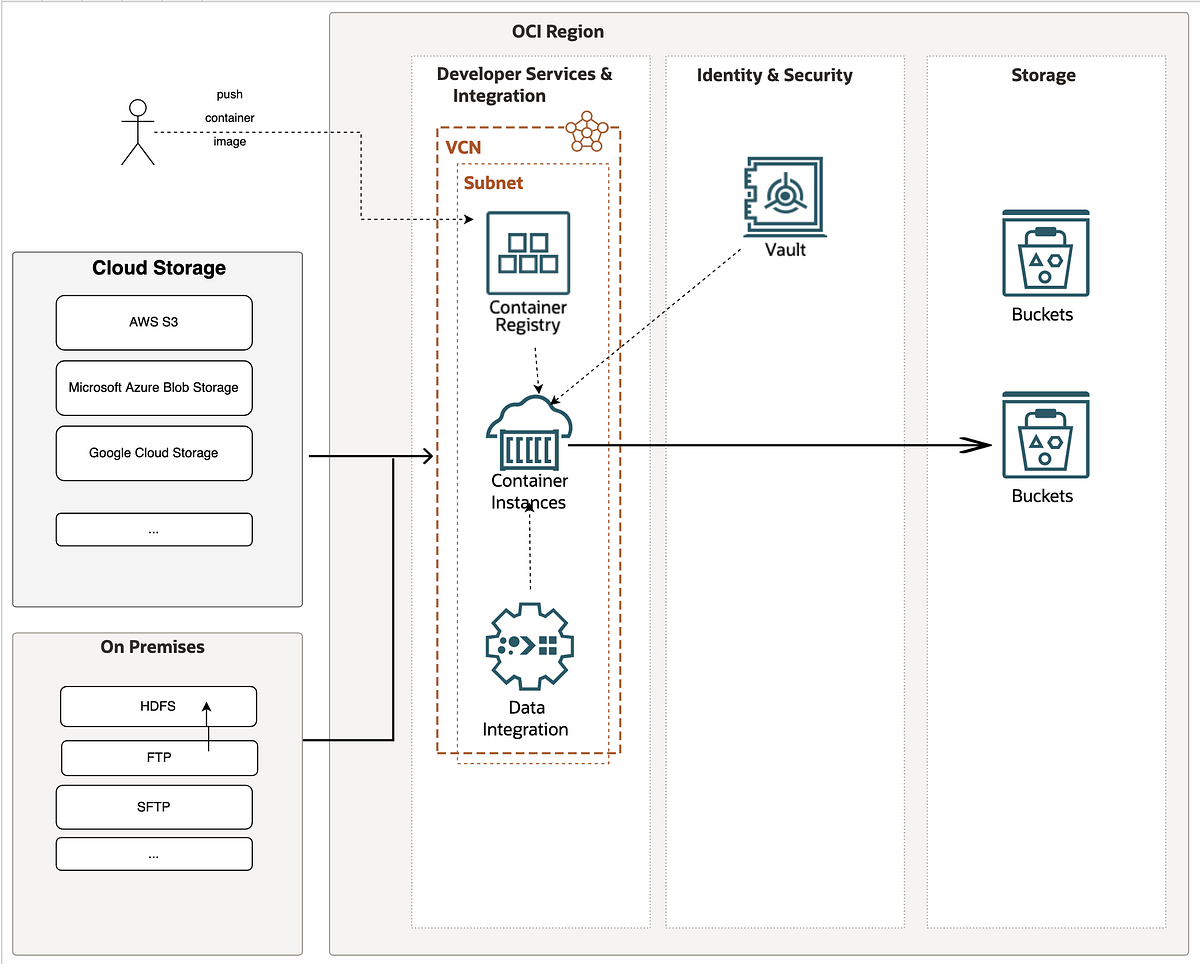Expand the Cloud Storage ellipsis item

pyautogui.click(x=154, y=529)
